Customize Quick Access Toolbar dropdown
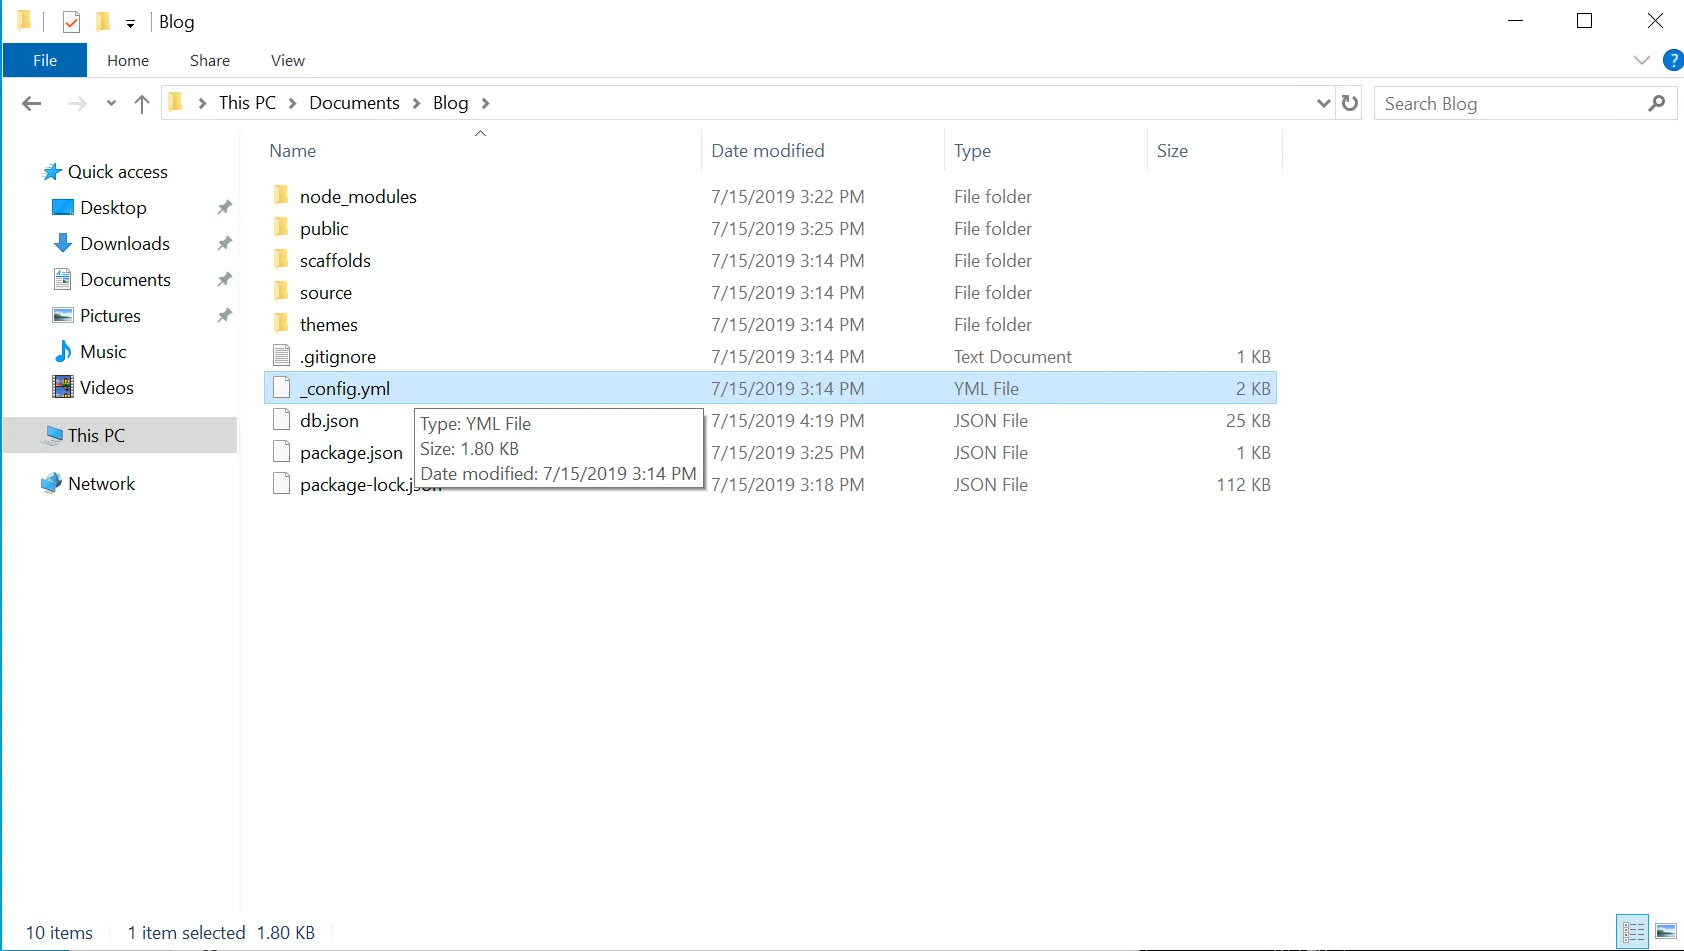1684x951 pixels. tap(130, 23)
